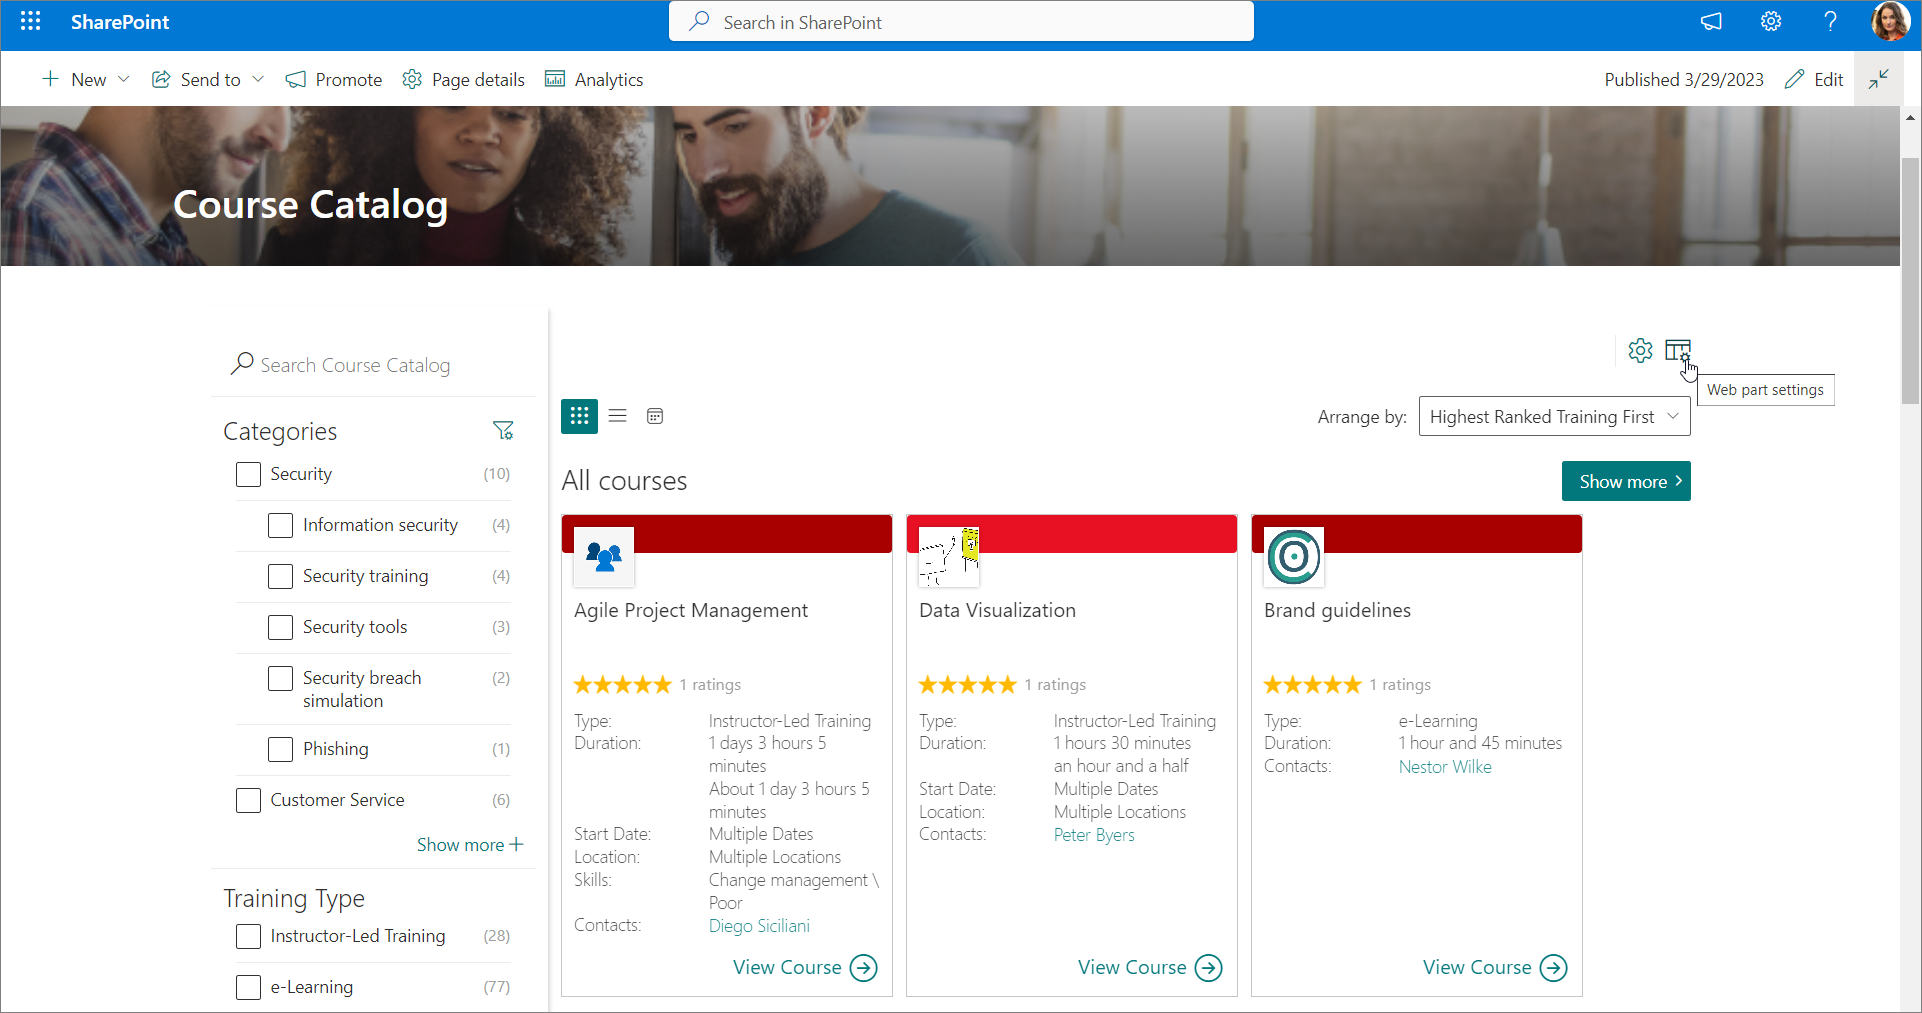Open the gear settings icon above Arrange by
Screen dimensions: 1922x1013
point(1640,351)
